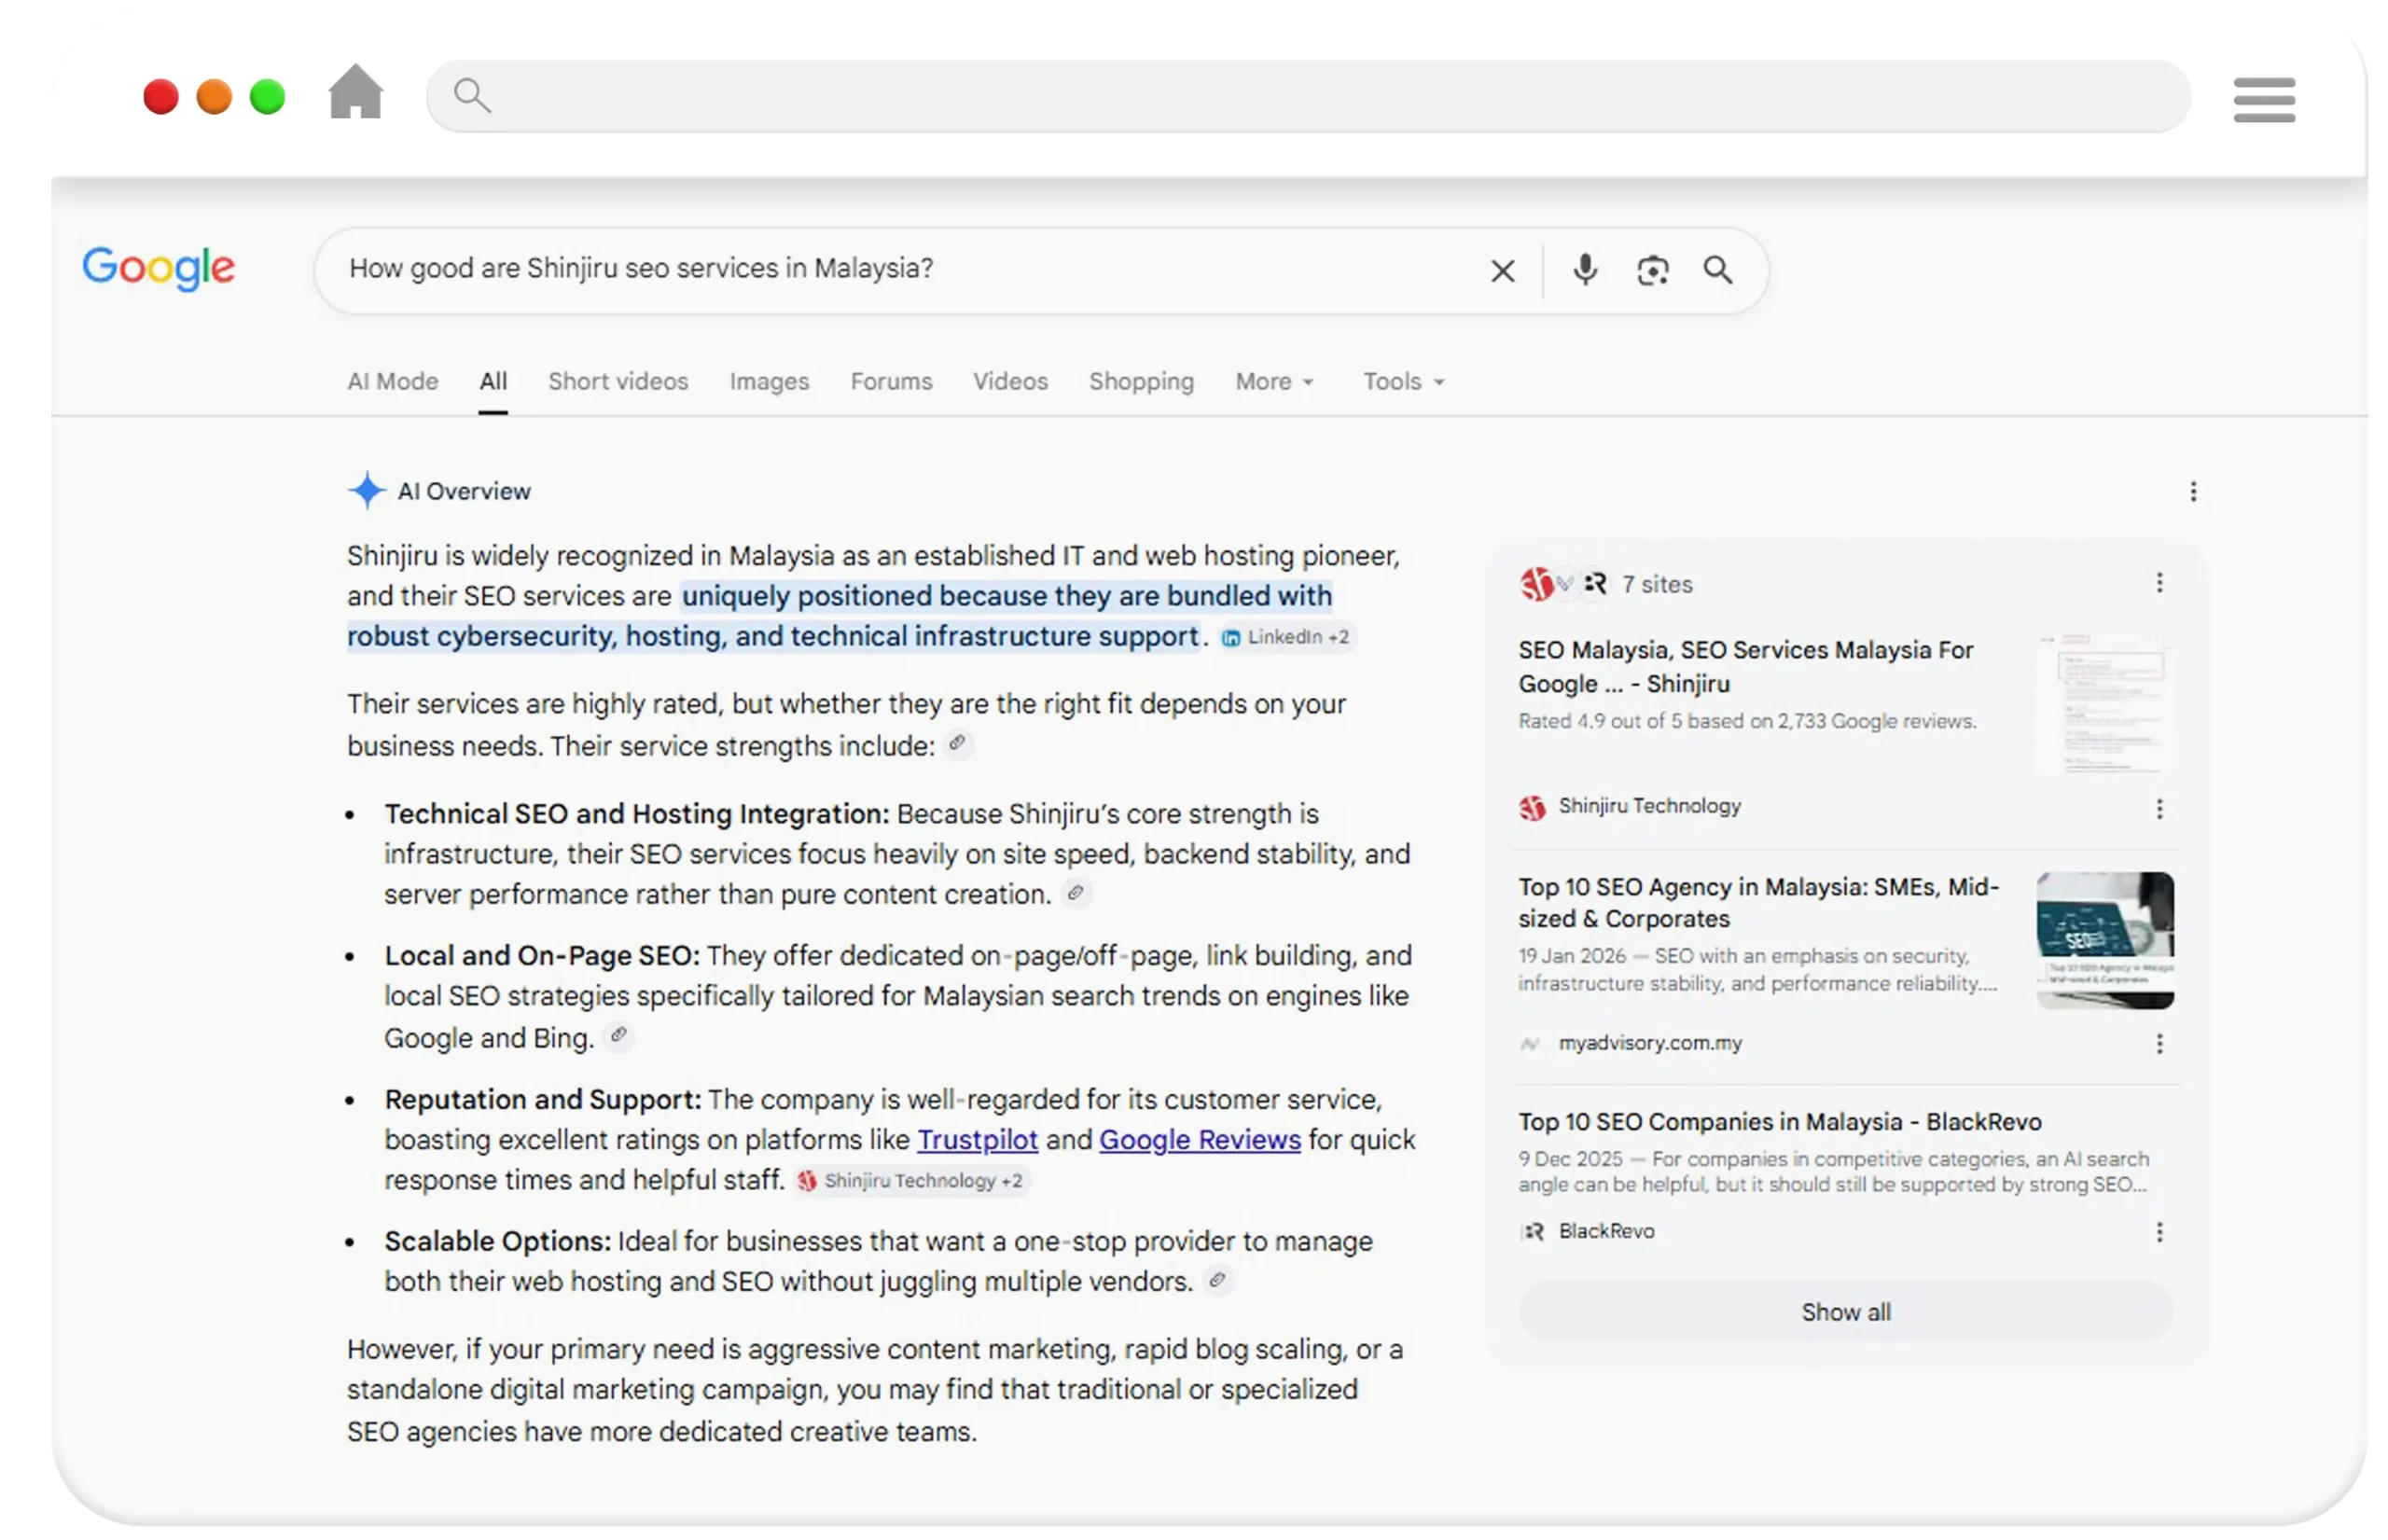
Task: Open 'Top 10 SEO Agency in Malaysia' result
Action: click(x=1759, y=902)
